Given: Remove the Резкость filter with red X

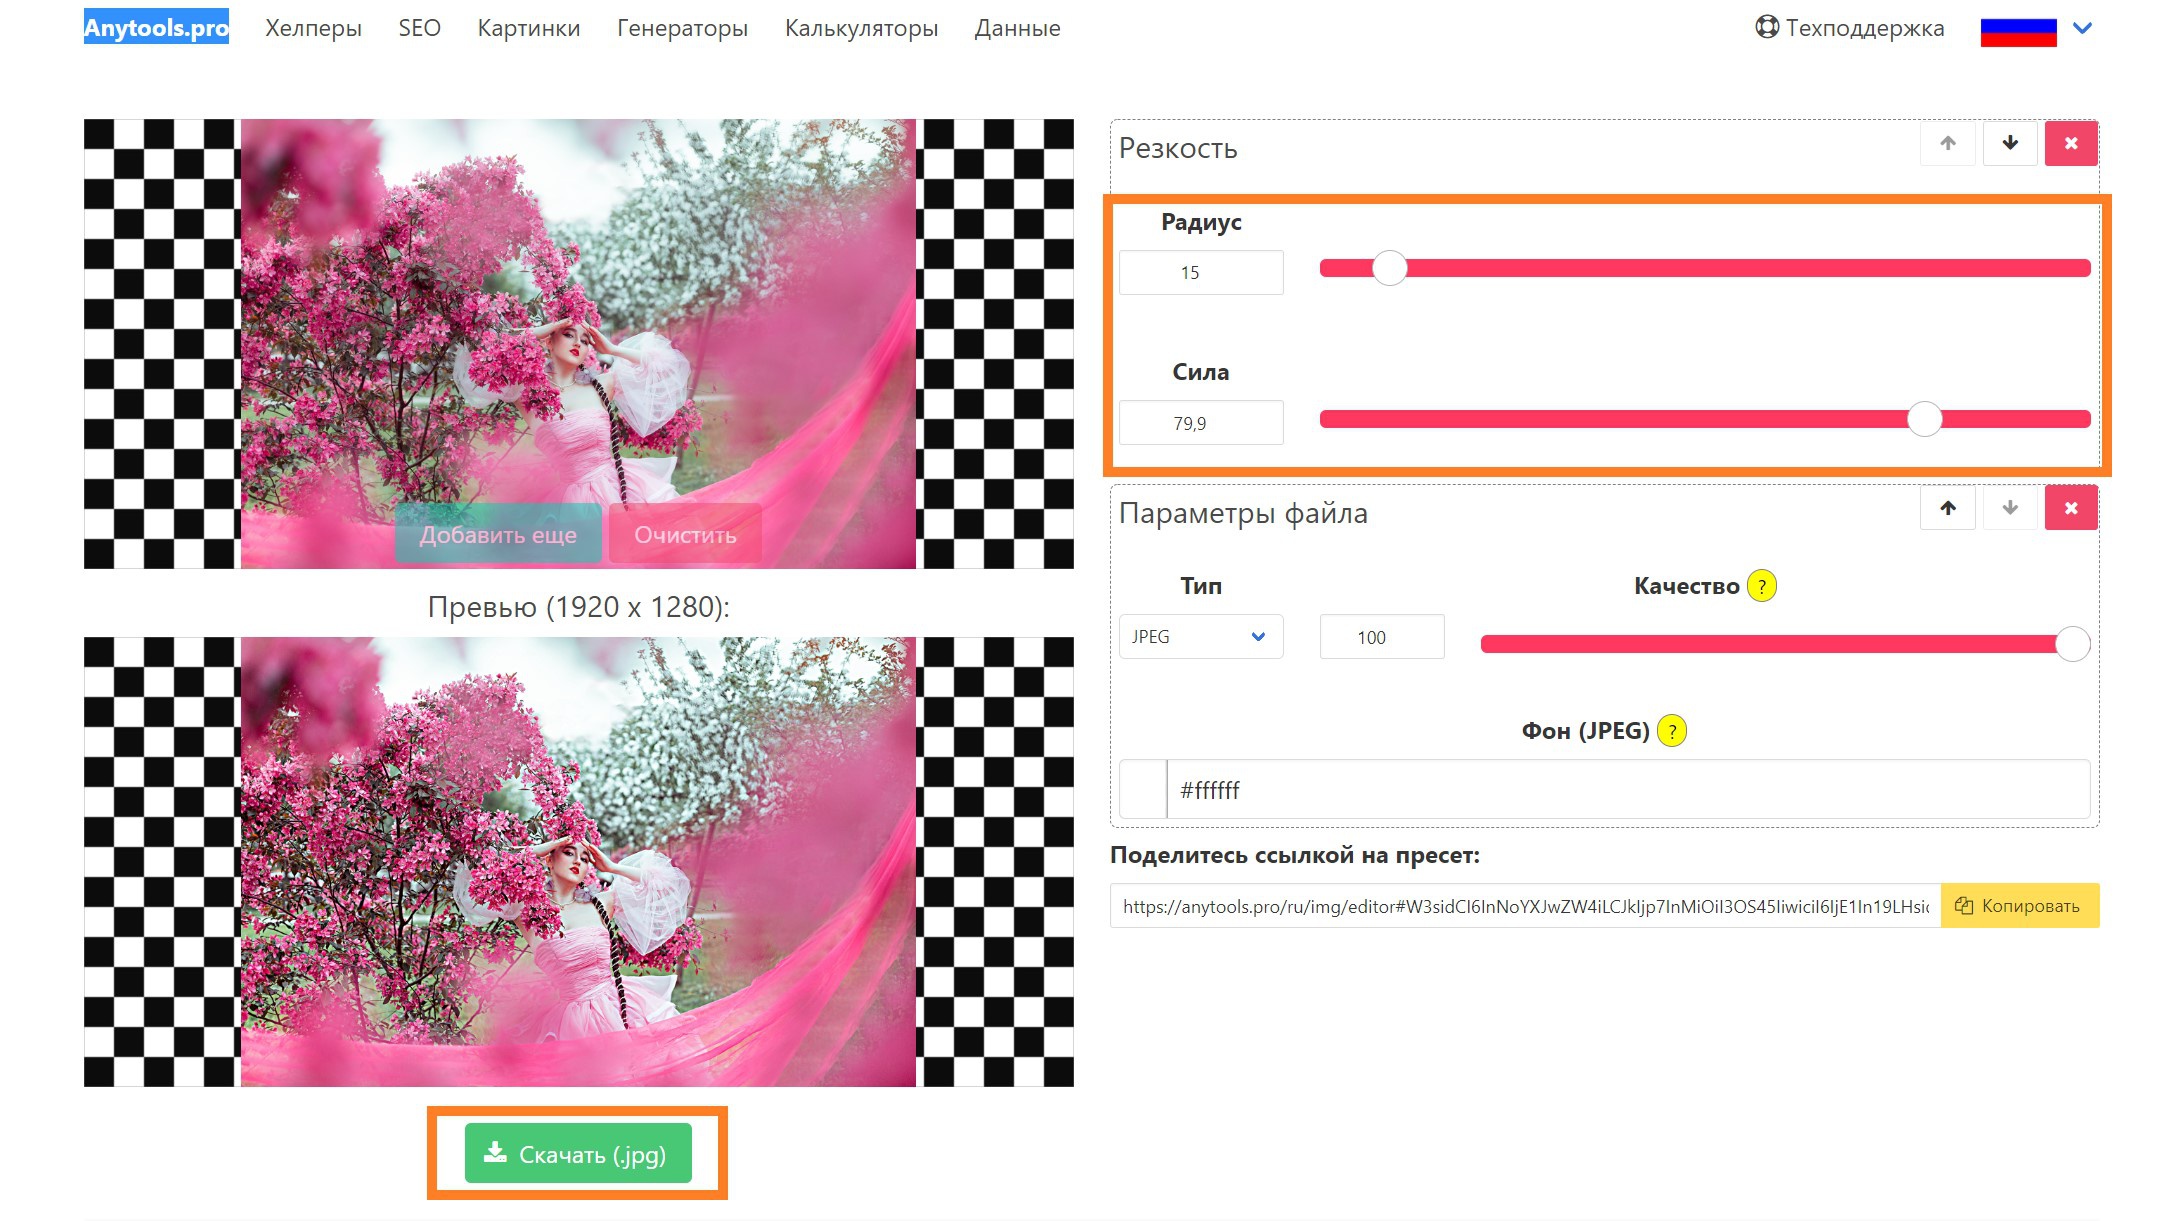Looking at the screenshot, I should click(2071, 143).
